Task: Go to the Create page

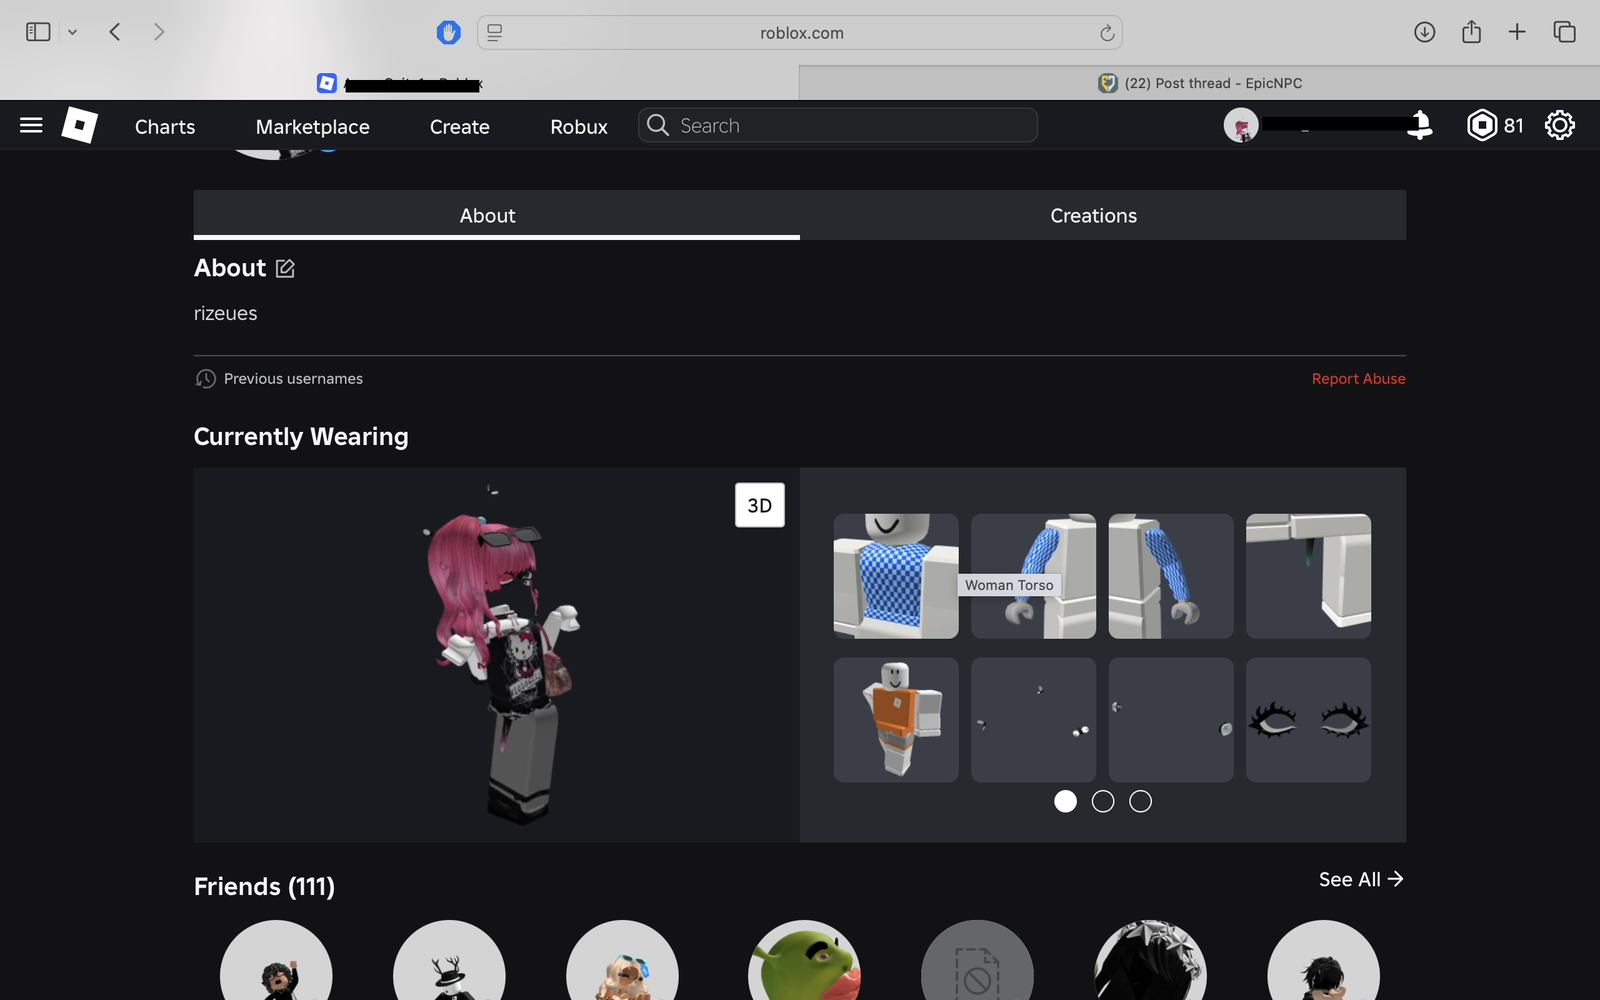Action: (x=460, y=126)
